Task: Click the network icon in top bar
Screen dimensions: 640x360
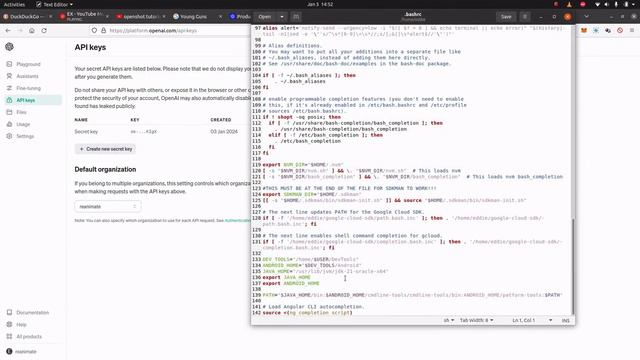Action: (x=597, y=4)
